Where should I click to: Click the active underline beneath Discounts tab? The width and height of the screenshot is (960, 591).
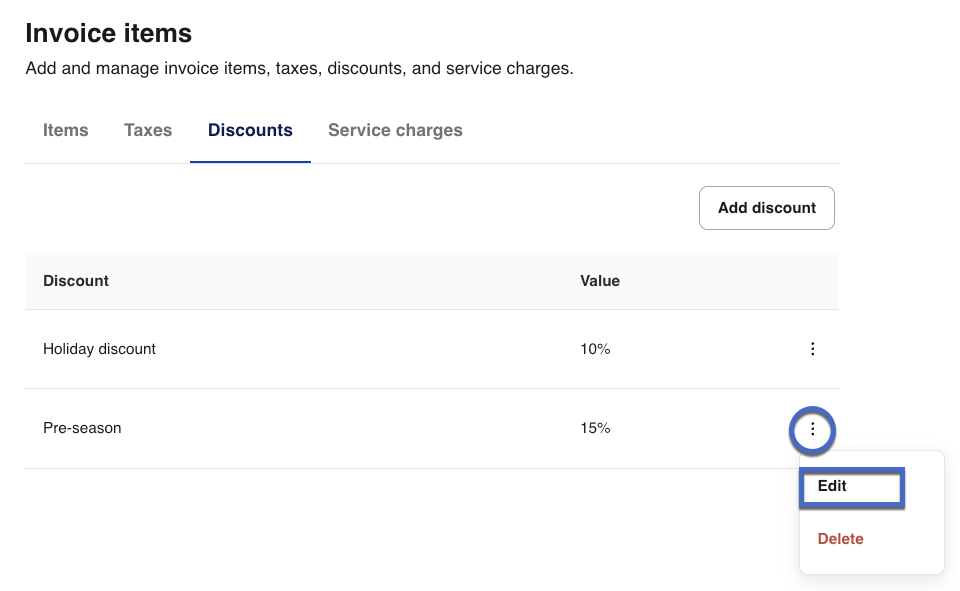(x=250, y=161)
